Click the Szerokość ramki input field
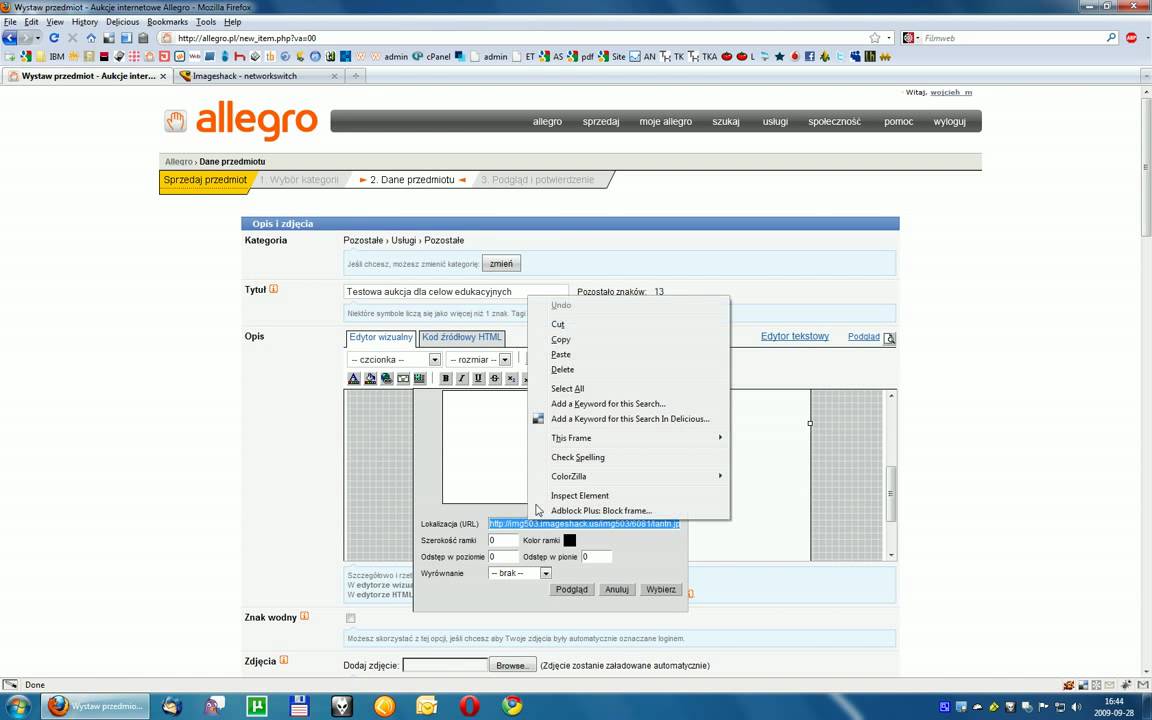This screenshot has width=1152, height=720. click(503, 540)
